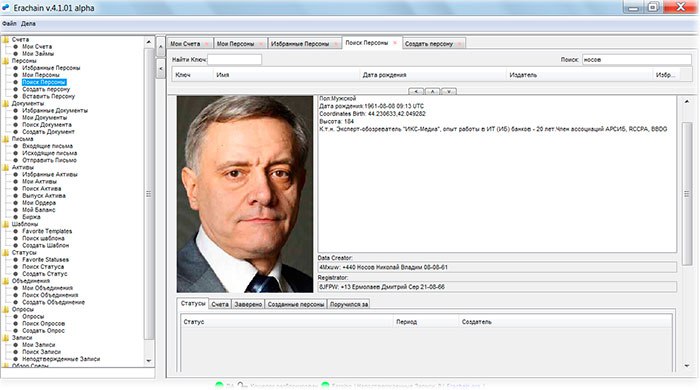Image resolution: width=700 pixels, height=390 pixels.
Task: Click the Счета folder icon in the tree
Action: pyautogui.click(x=5, y=40)
